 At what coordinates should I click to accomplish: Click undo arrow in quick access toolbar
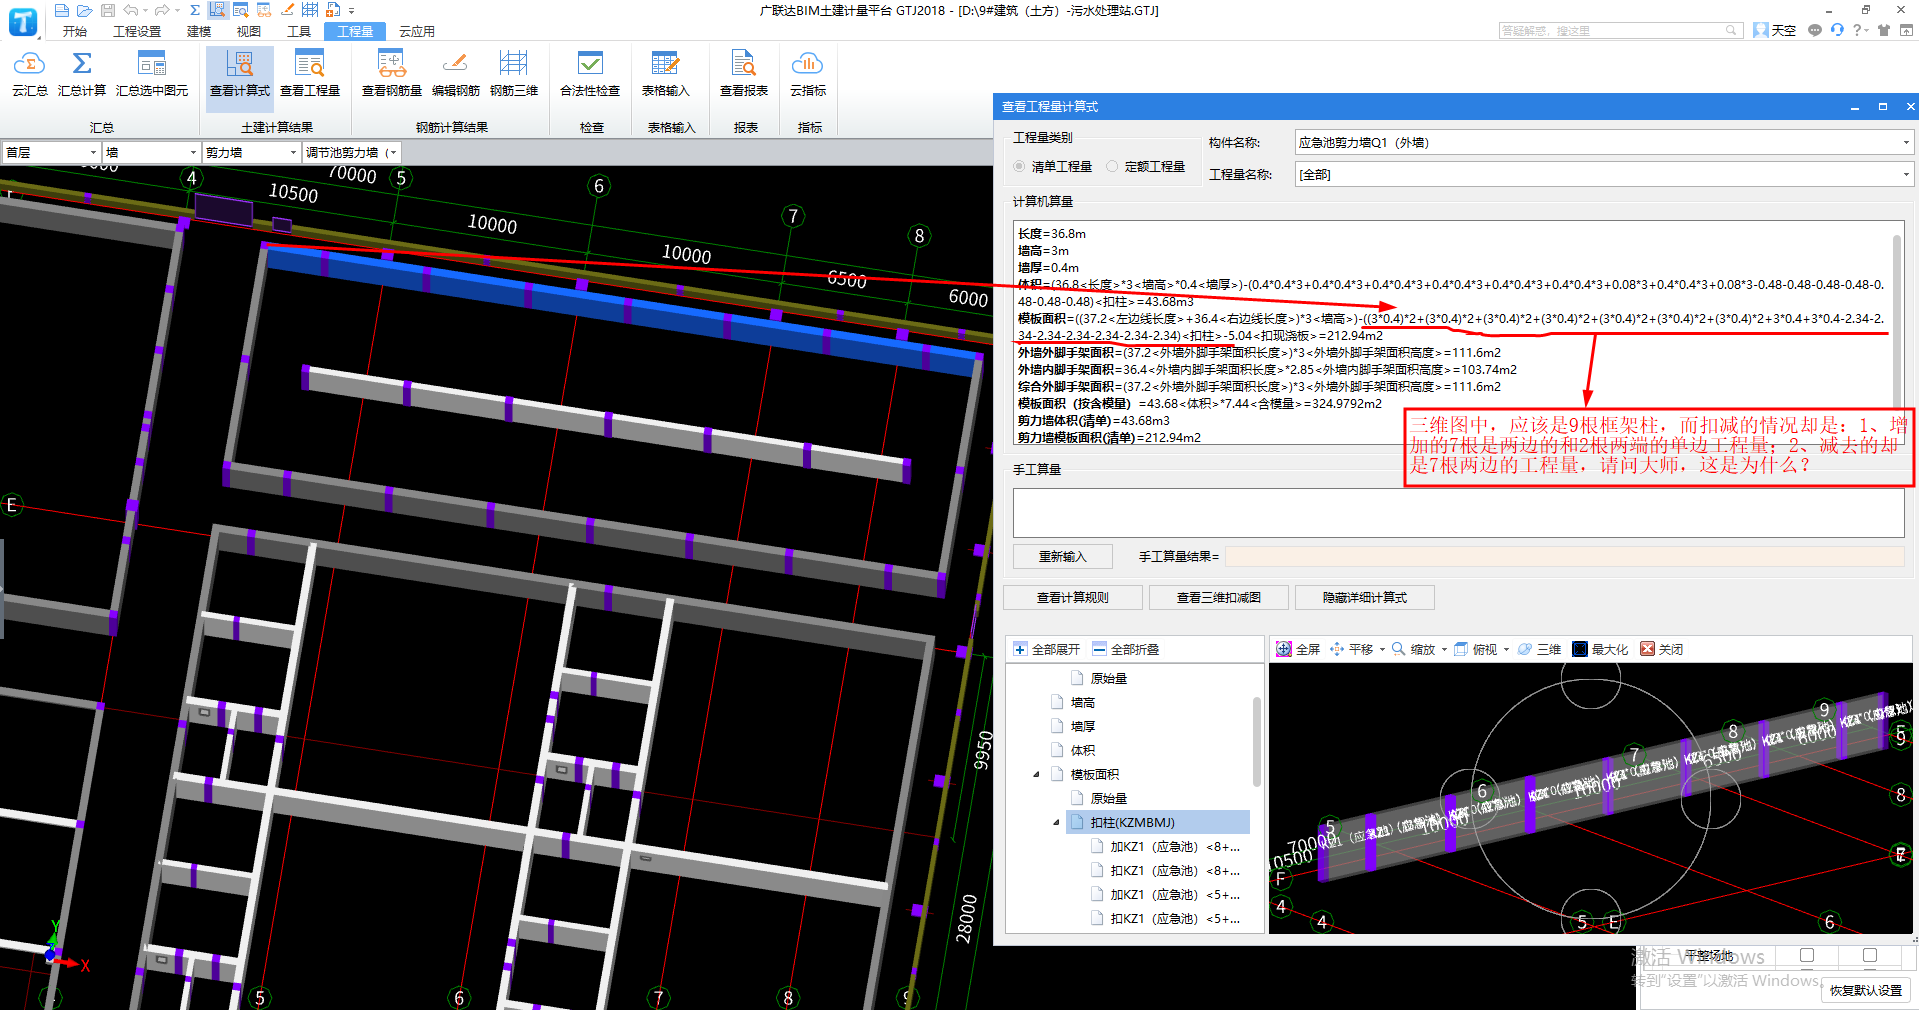(x=131, y=10)
